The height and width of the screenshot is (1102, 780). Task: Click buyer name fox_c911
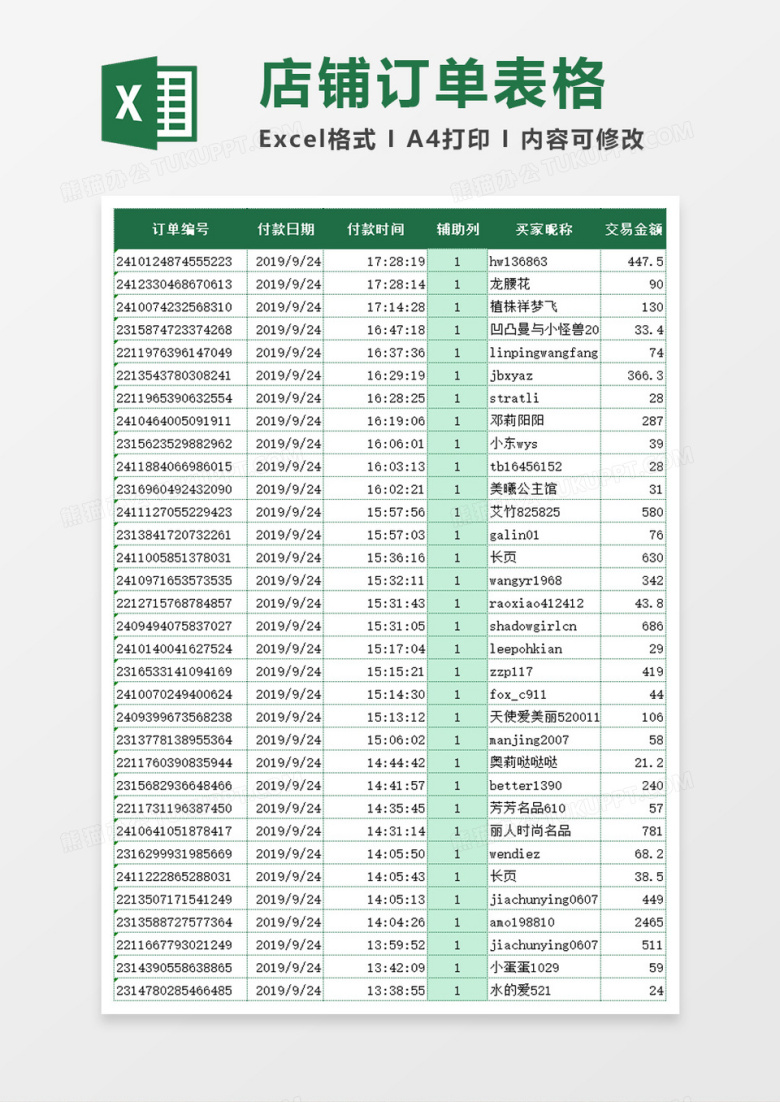(x=518, y=694)
